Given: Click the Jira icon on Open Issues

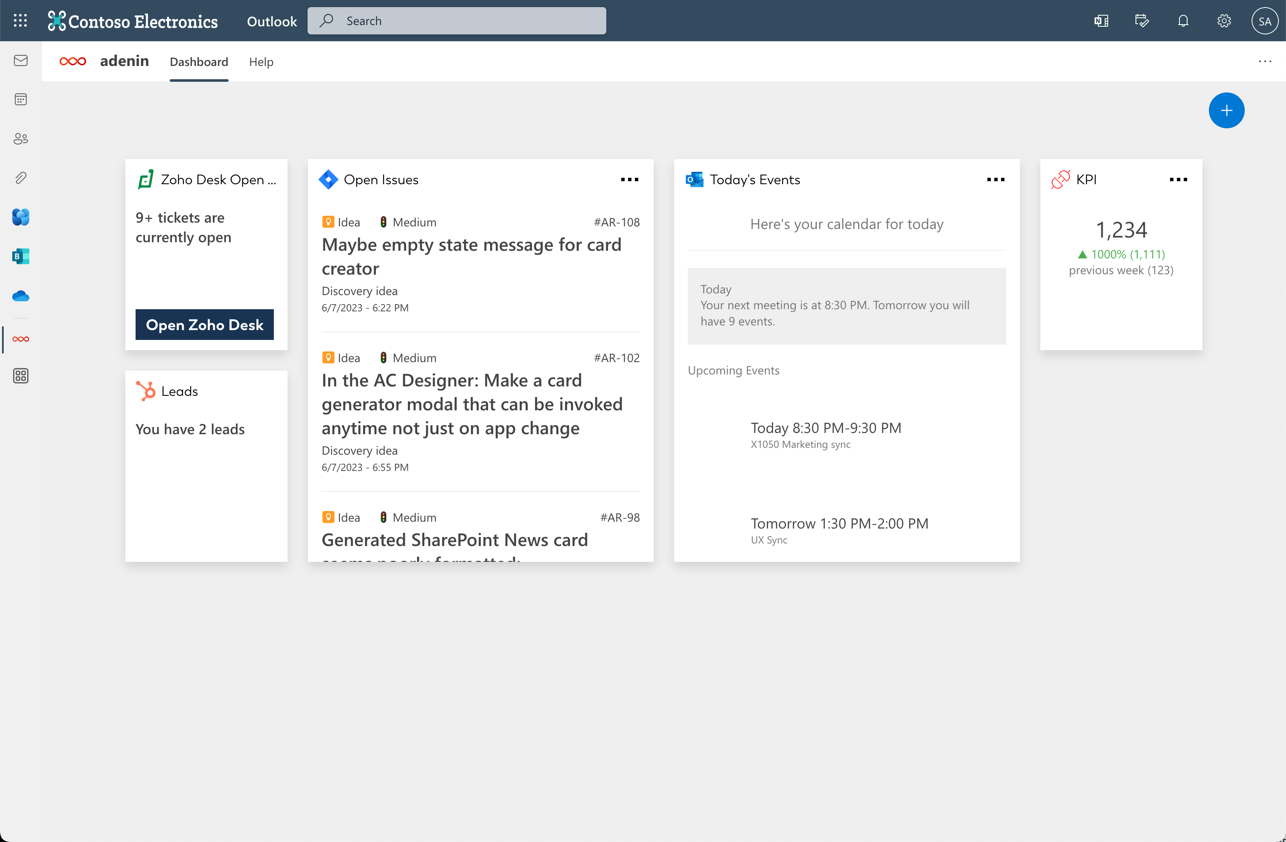Looking at the screenshot, I should coord(328,180).
